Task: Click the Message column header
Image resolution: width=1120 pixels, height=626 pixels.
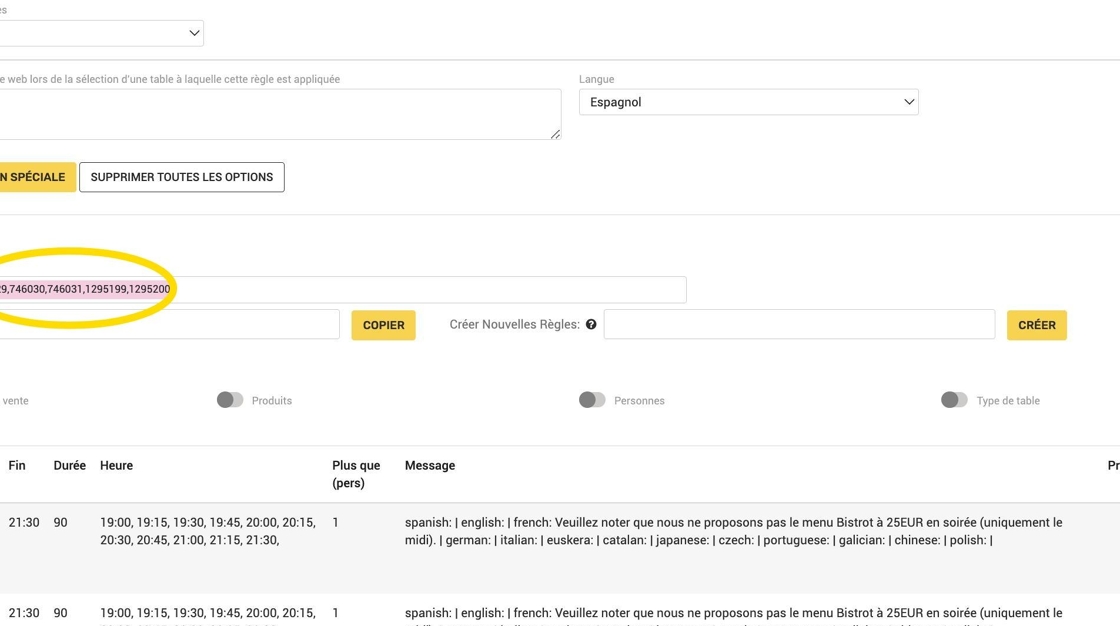Action: (x=430, y=466)
